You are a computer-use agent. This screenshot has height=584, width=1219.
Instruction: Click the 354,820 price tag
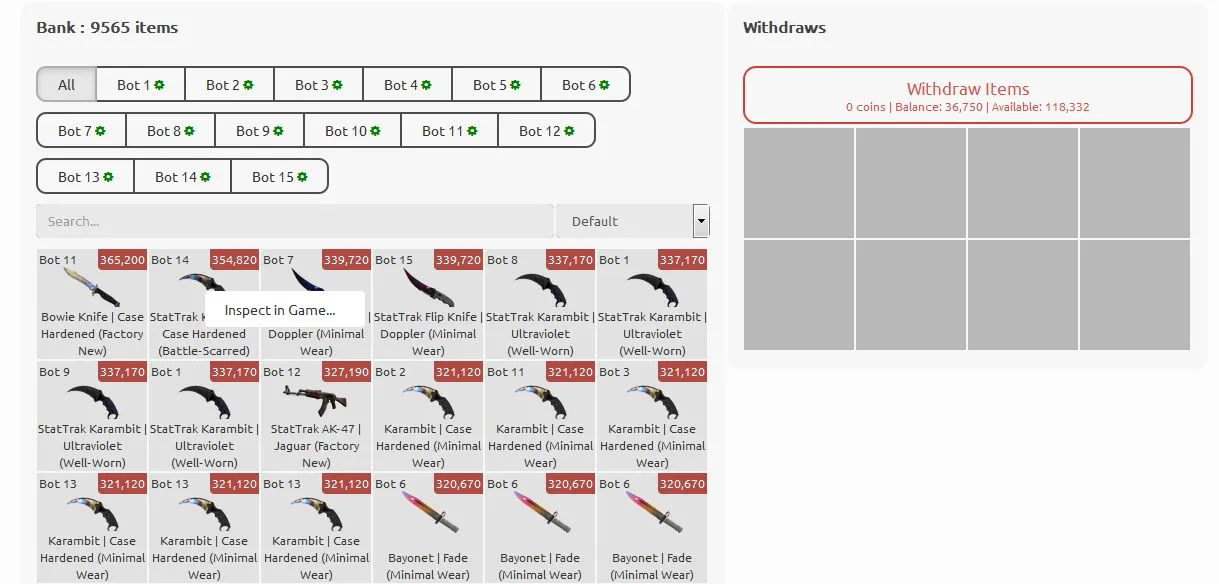pos(234,260)
